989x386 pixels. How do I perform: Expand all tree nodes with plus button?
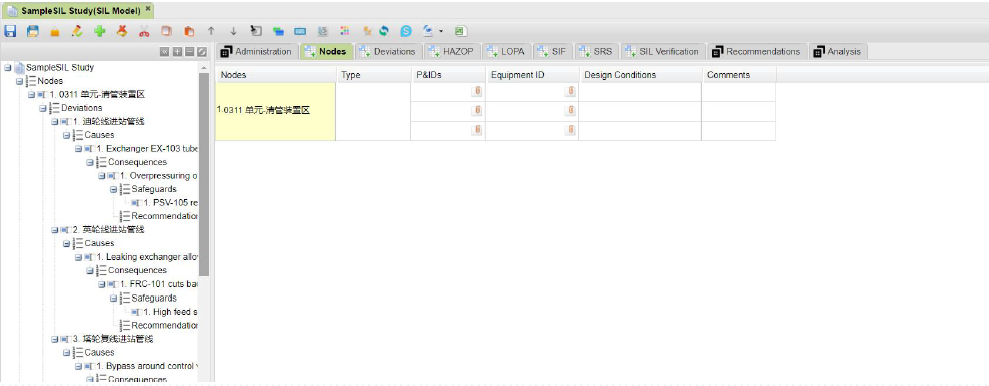coord(177,52)
